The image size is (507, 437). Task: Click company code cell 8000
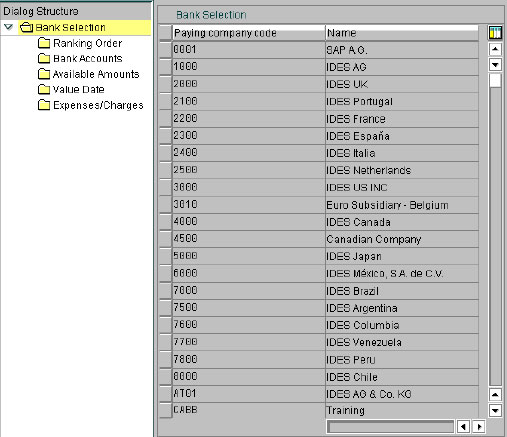coord(249,376)
